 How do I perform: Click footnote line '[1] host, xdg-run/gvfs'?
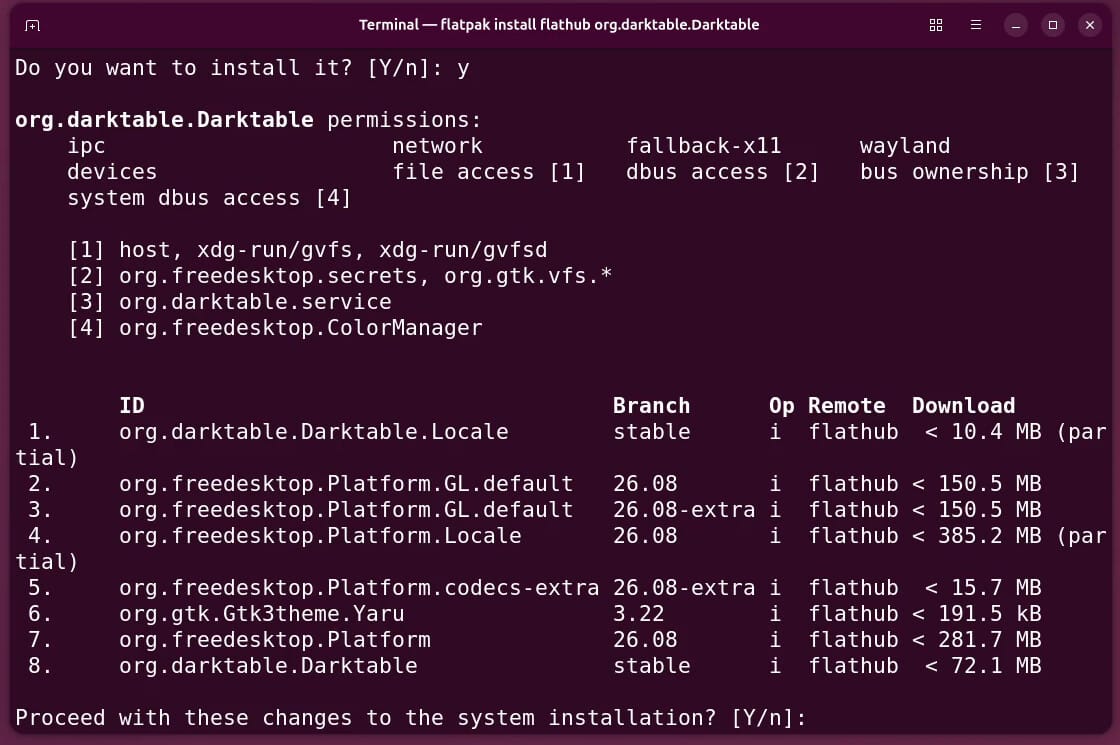[308, 250]
